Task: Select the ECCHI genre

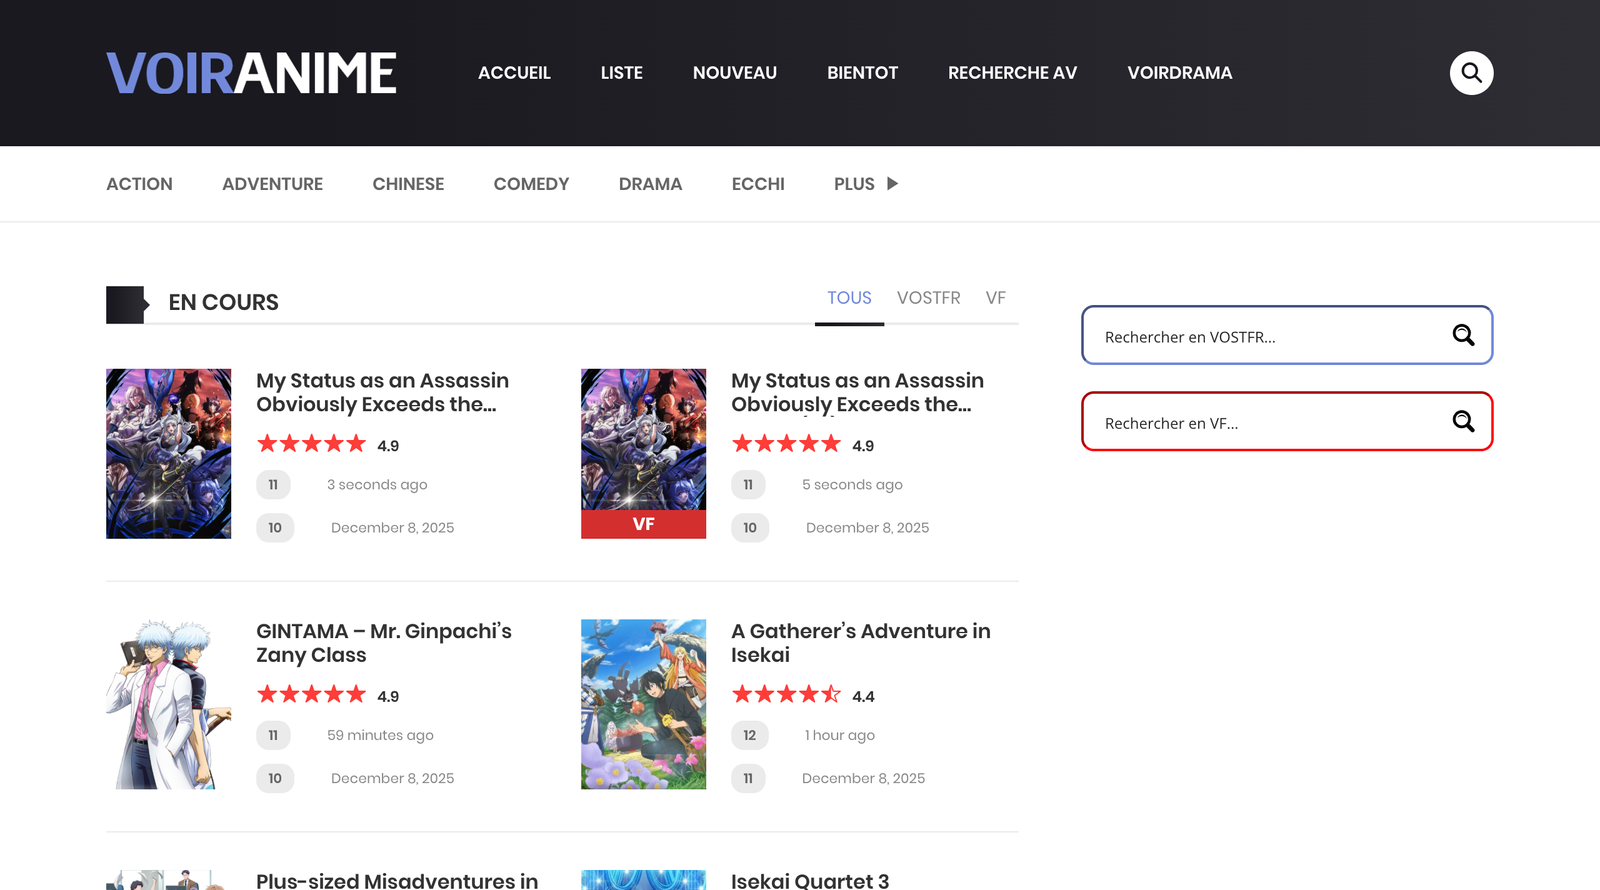Action: (758, 184)
